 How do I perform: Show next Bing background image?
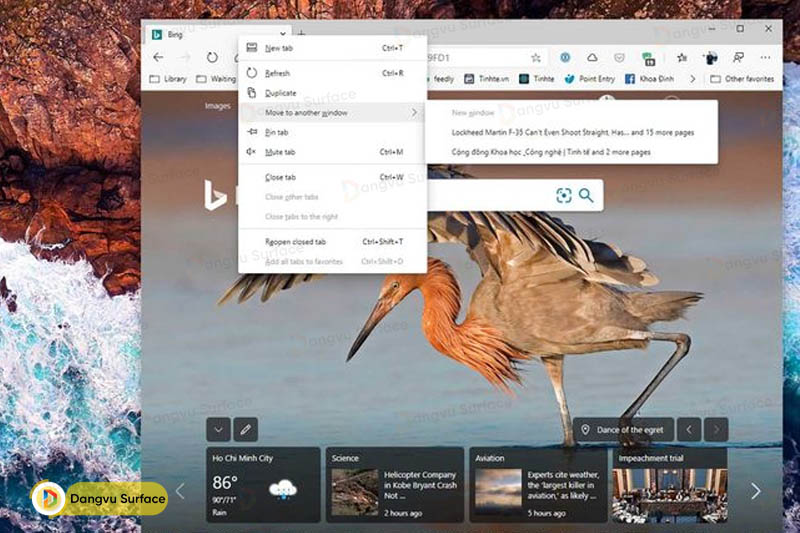716,429
